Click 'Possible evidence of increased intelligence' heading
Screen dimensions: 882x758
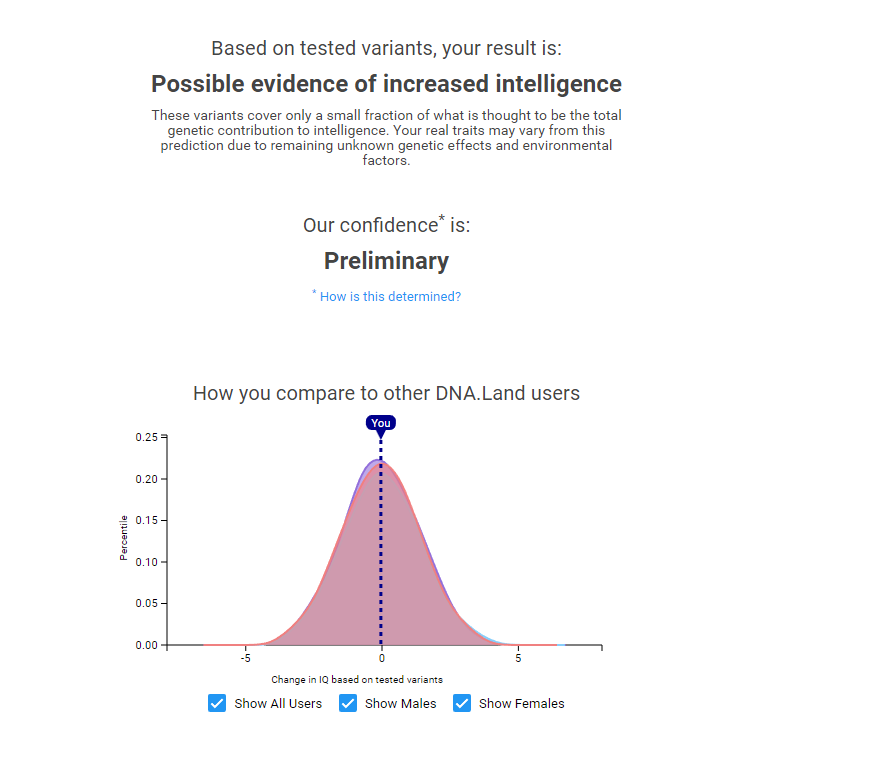click(386, 84)
